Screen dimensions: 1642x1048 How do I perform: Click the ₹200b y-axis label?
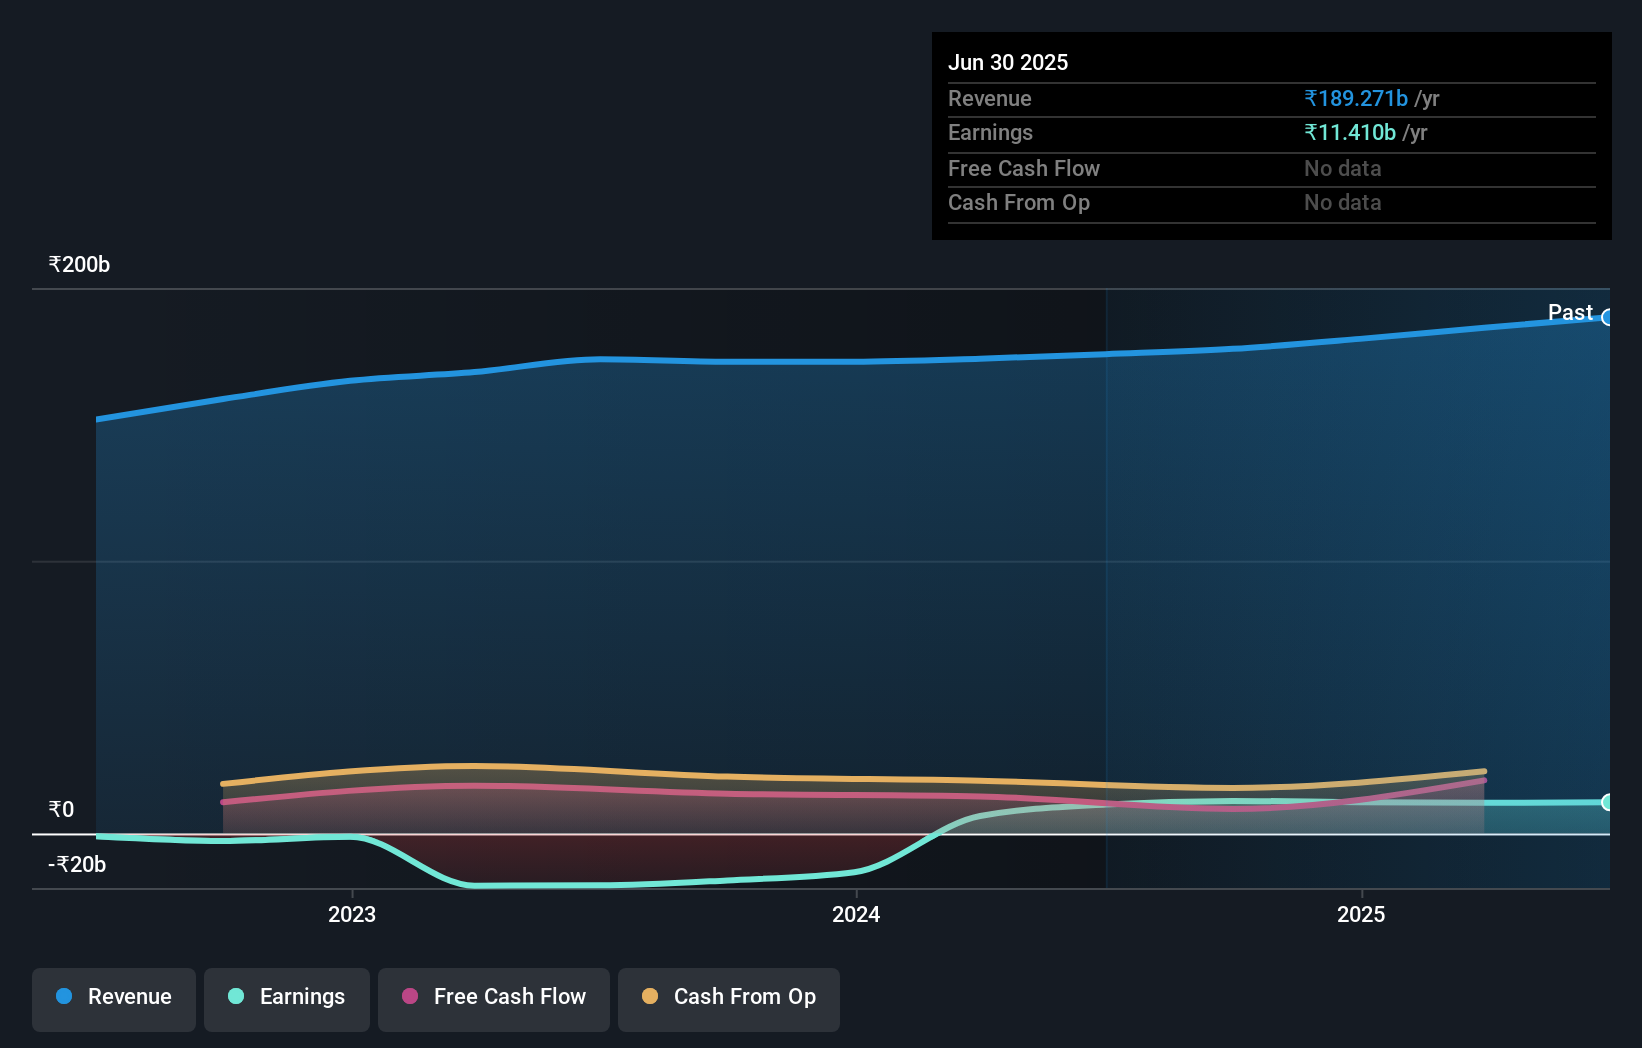(x=79, y=264)
